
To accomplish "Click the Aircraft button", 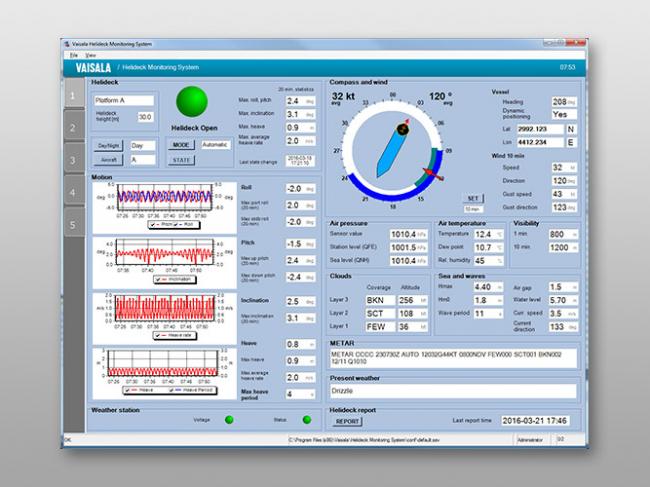I will (109, 159).
